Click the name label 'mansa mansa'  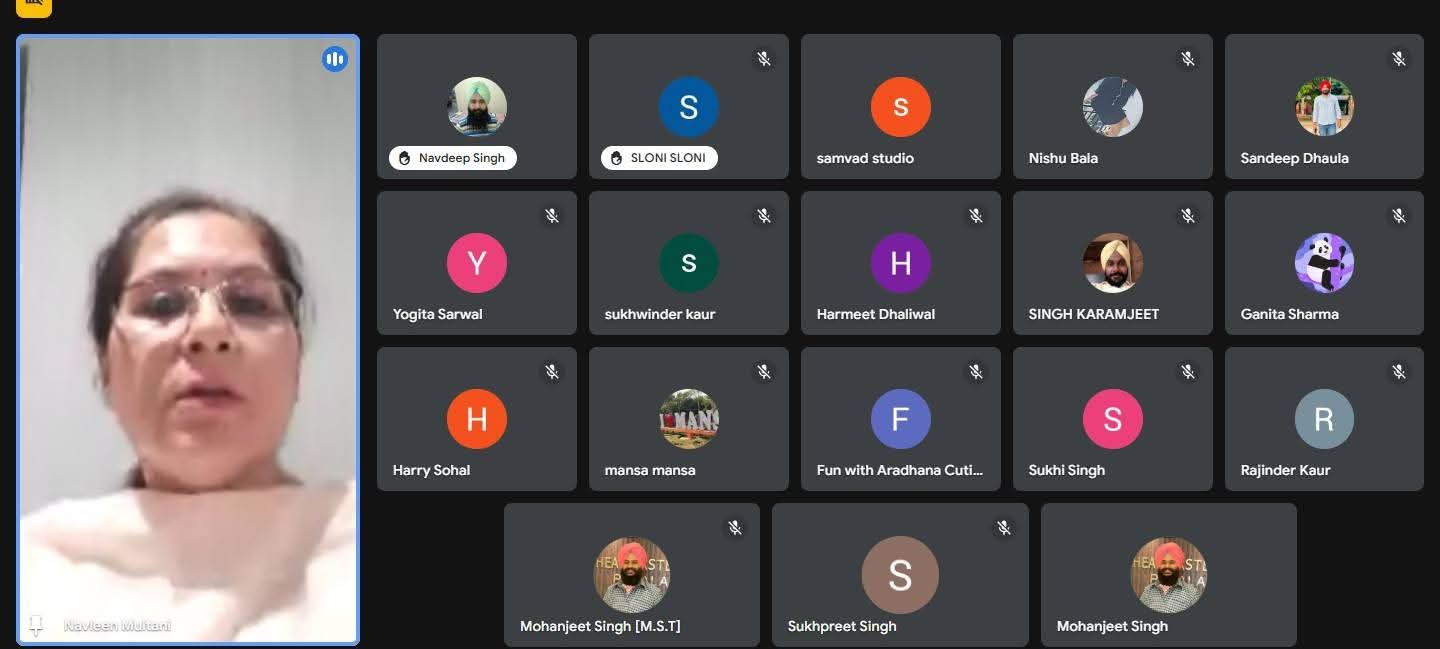[x=650, y=470]
